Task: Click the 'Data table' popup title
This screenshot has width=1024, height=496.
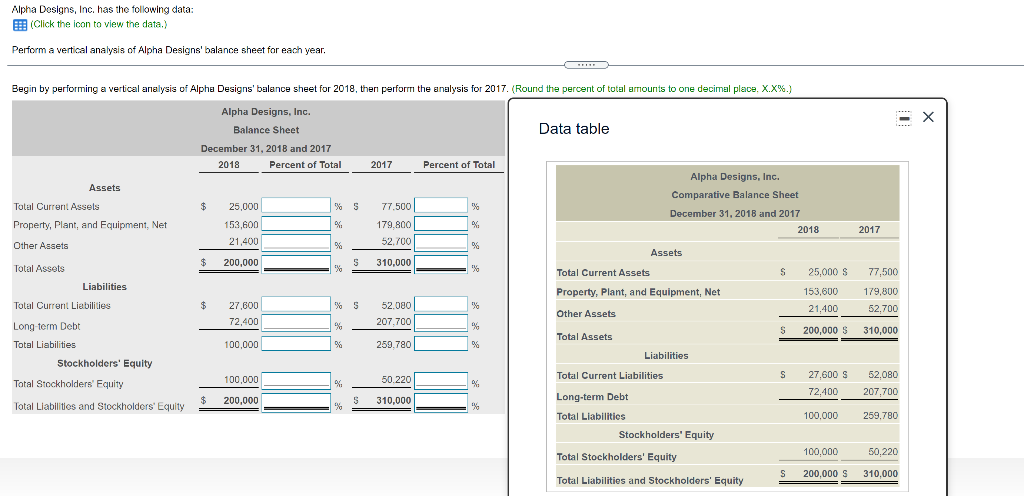Action: 573,129
